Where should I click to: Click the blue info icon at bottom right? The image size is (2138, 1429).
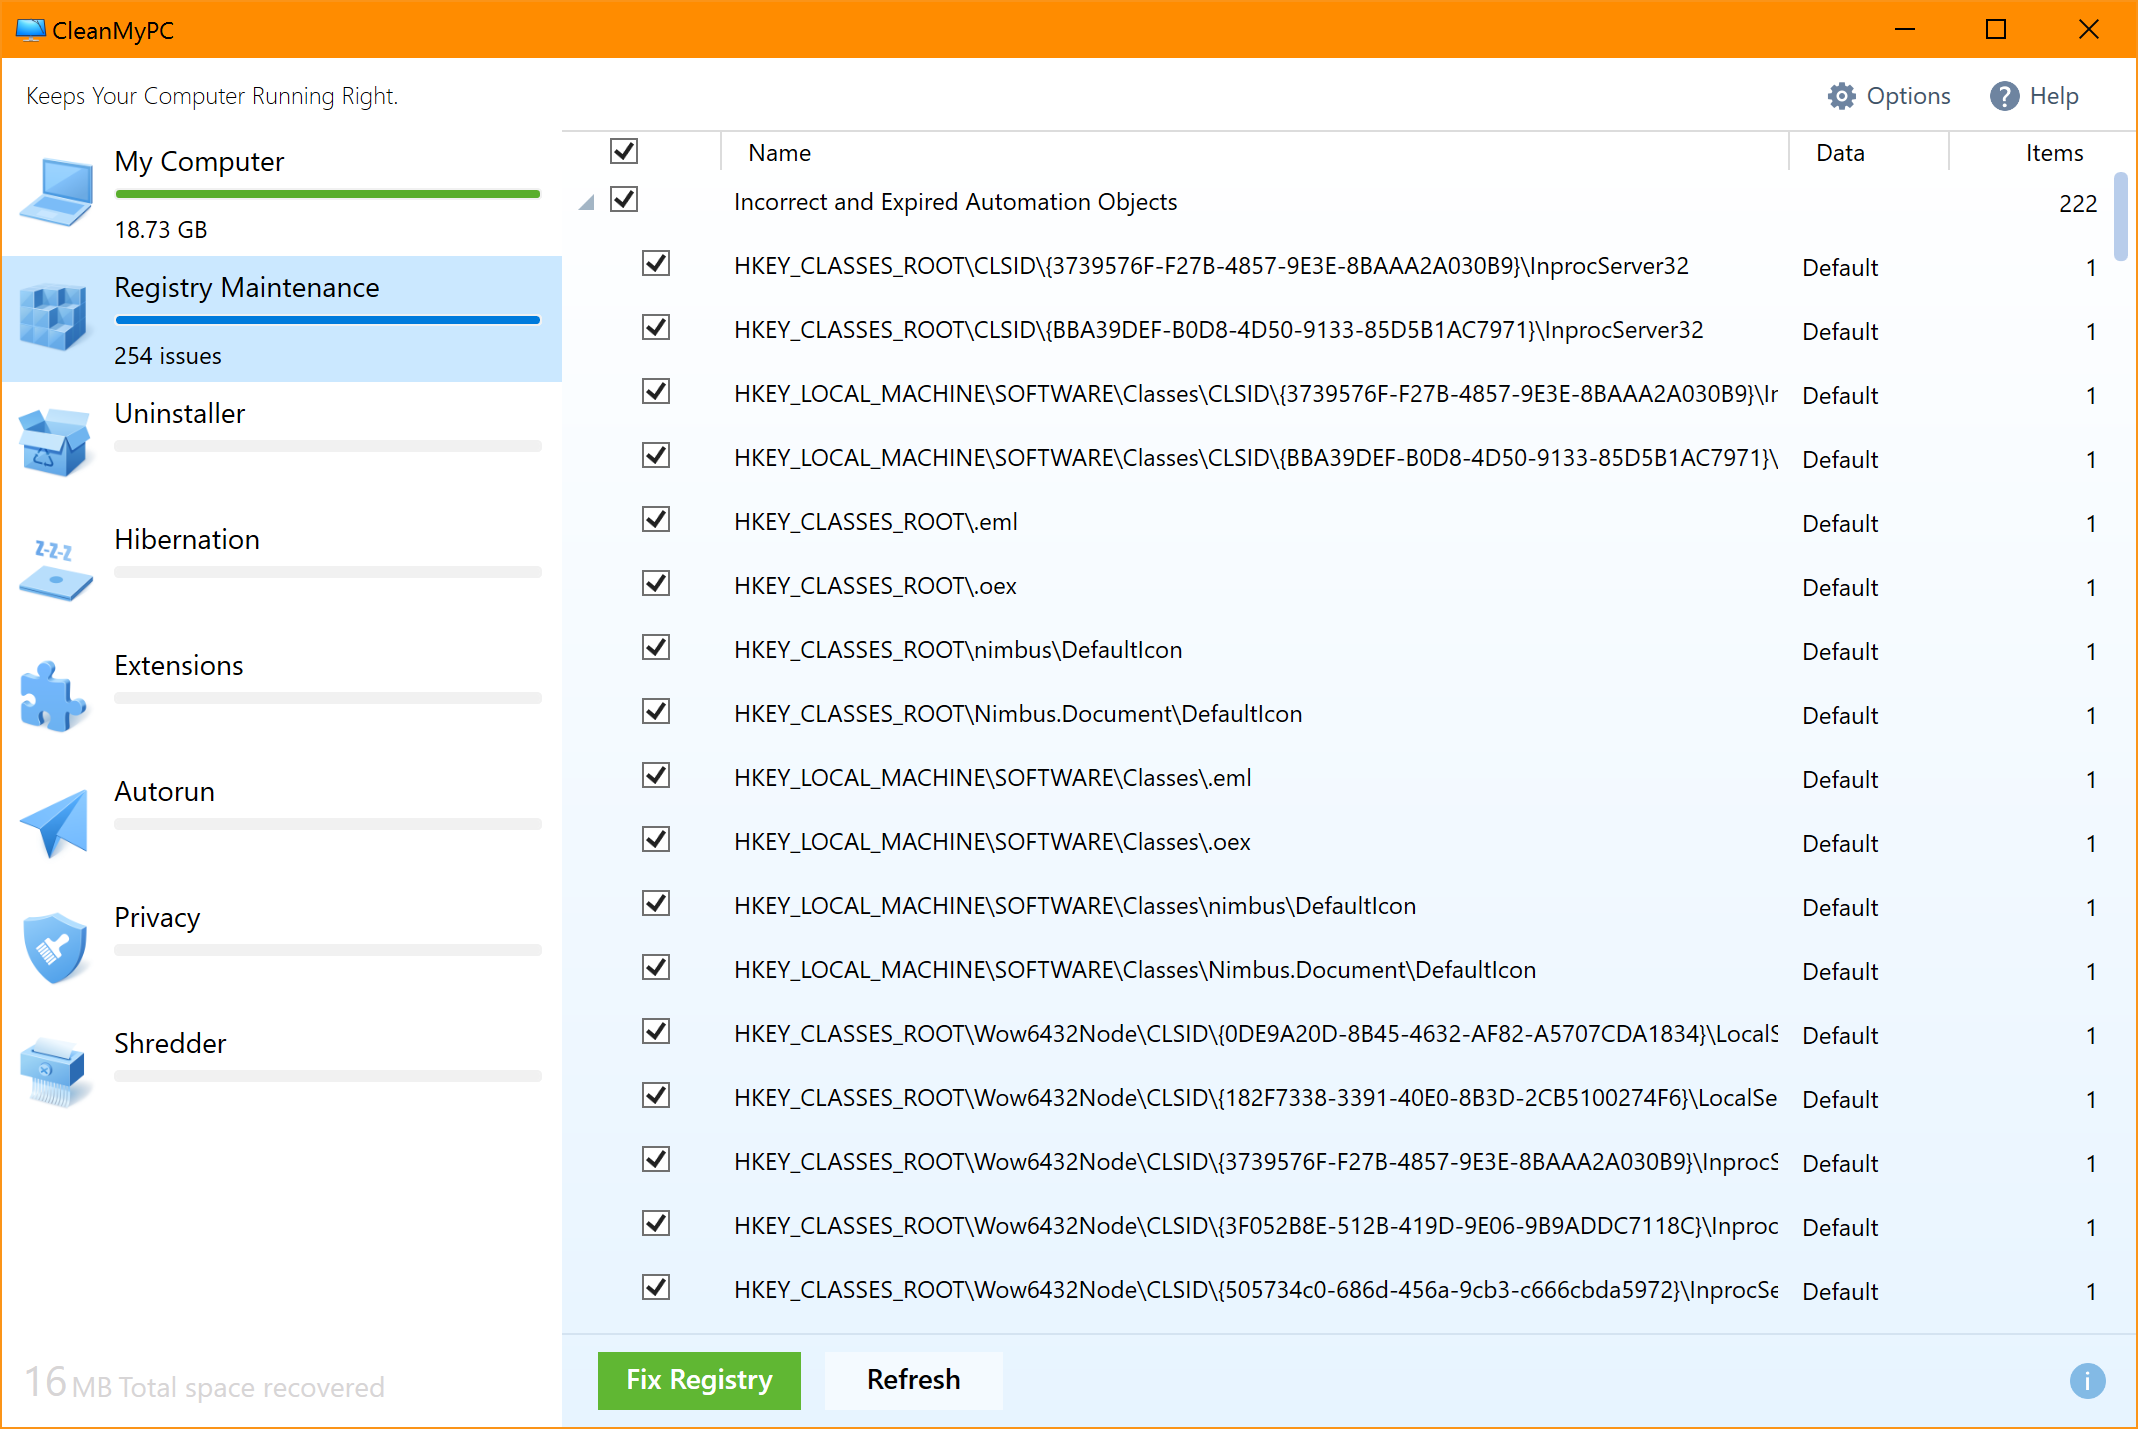click(2087, 1381)
